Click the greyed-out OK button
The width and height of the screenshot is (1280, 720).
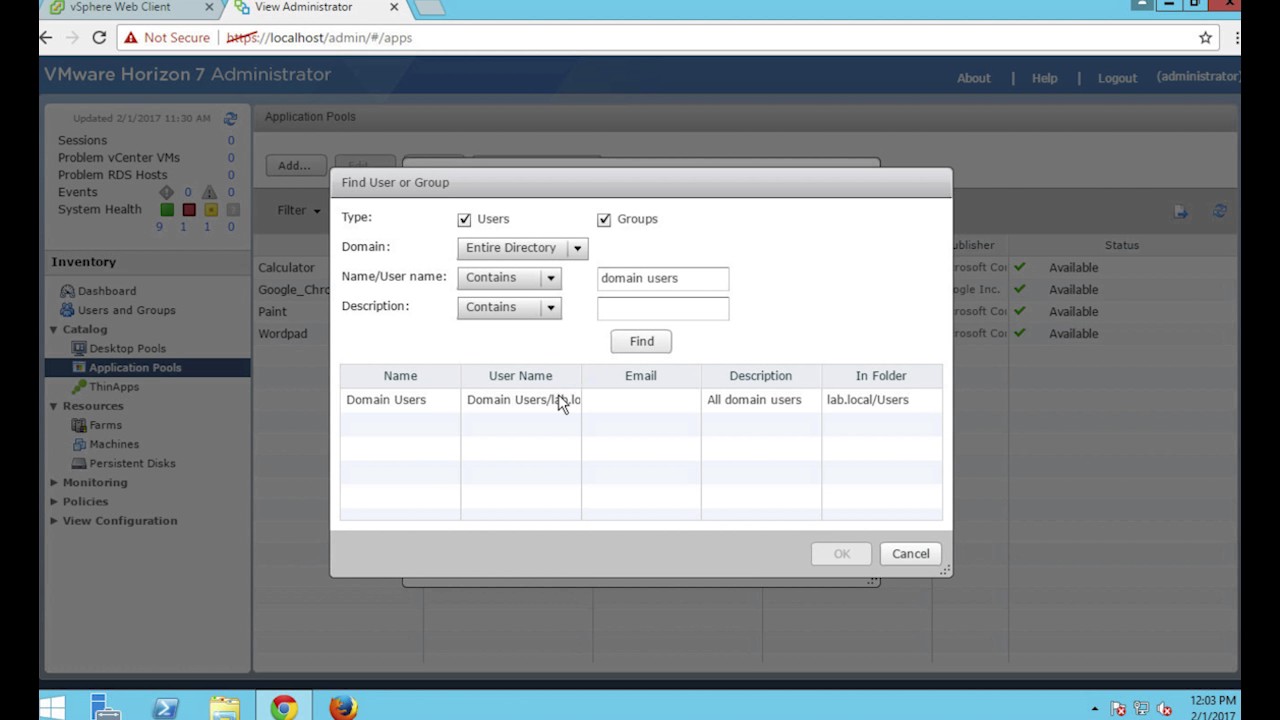(841, 554)
